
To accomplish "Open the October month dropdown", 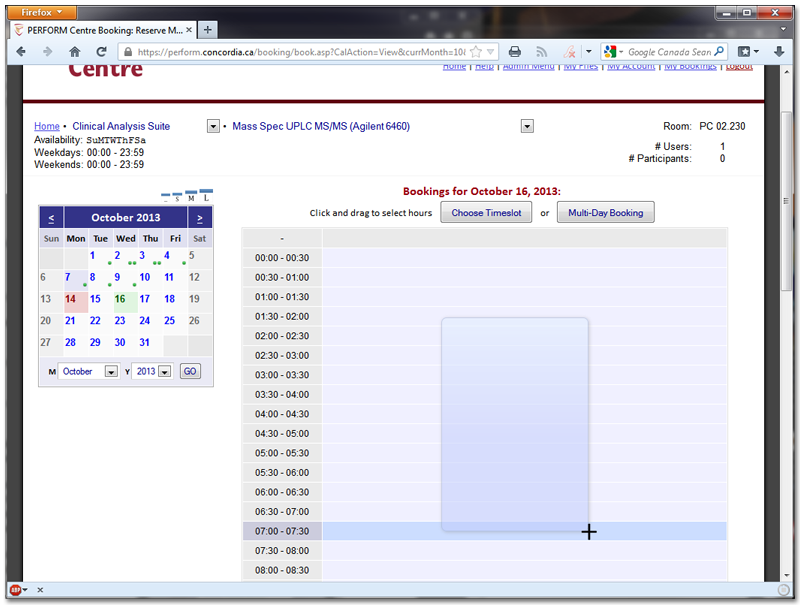I will click(111, 371).
